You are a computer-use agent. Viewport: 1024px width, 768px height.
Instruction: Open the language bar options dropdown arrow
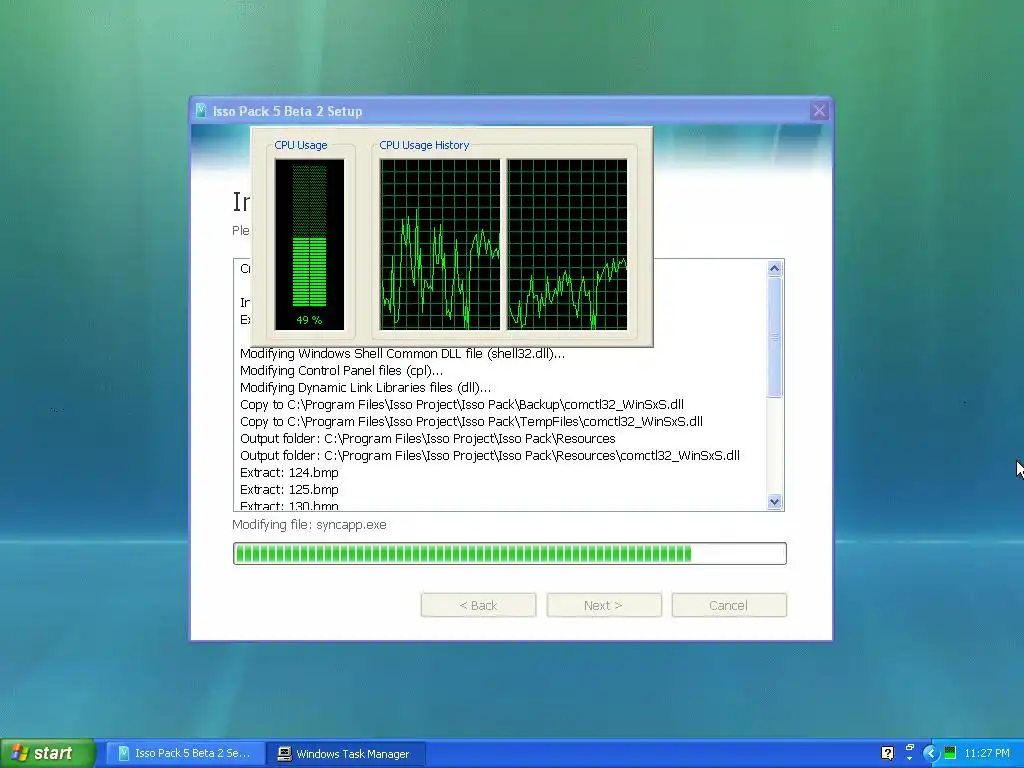(909, 759)
